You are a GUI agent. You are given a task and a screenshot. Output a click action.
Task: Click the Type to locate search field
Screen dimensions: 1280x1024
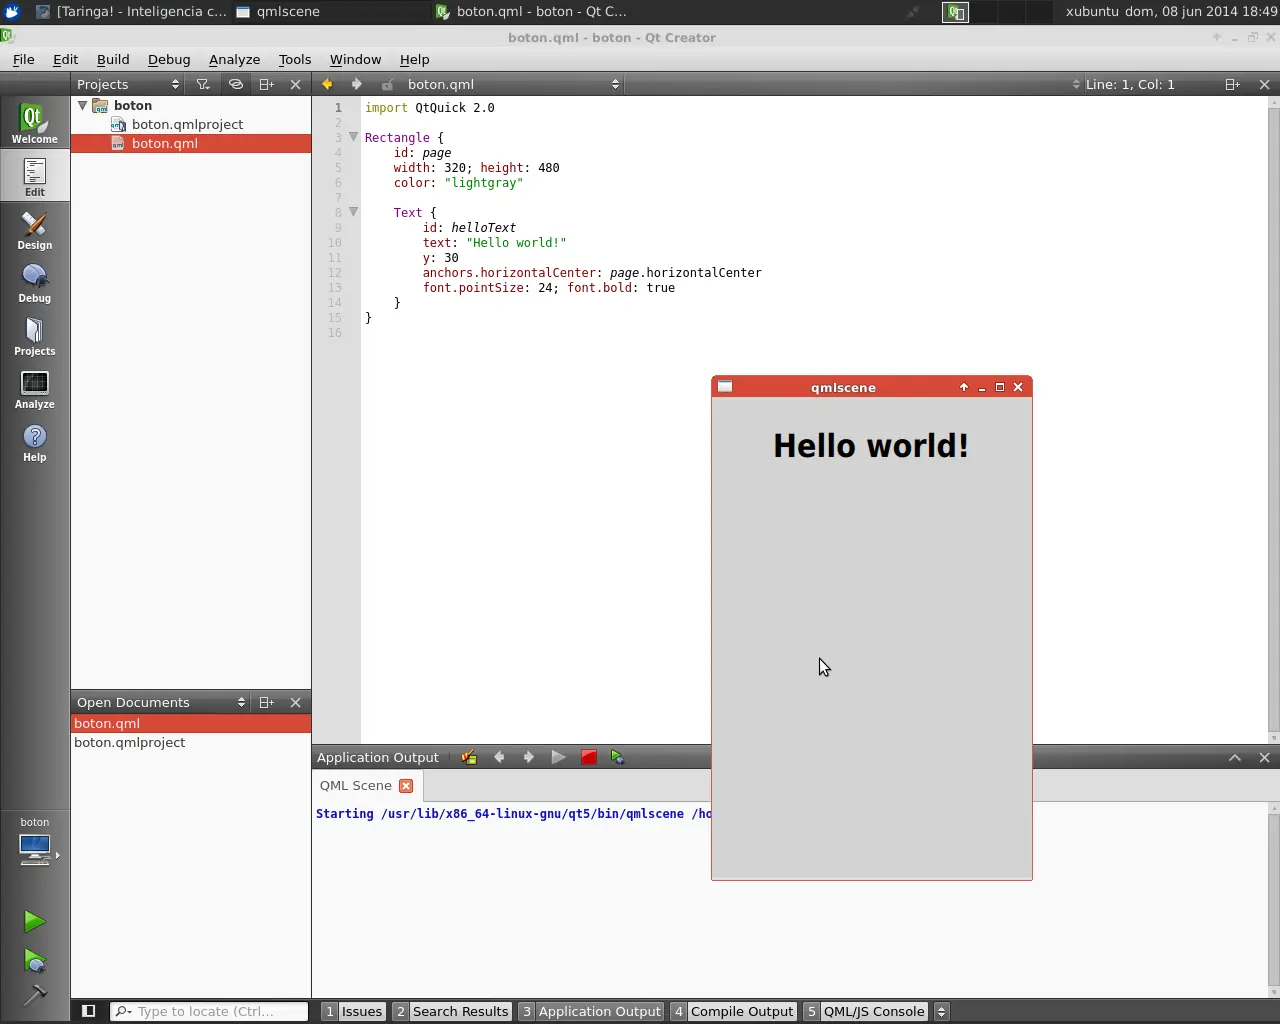(x=209, y=1011)
